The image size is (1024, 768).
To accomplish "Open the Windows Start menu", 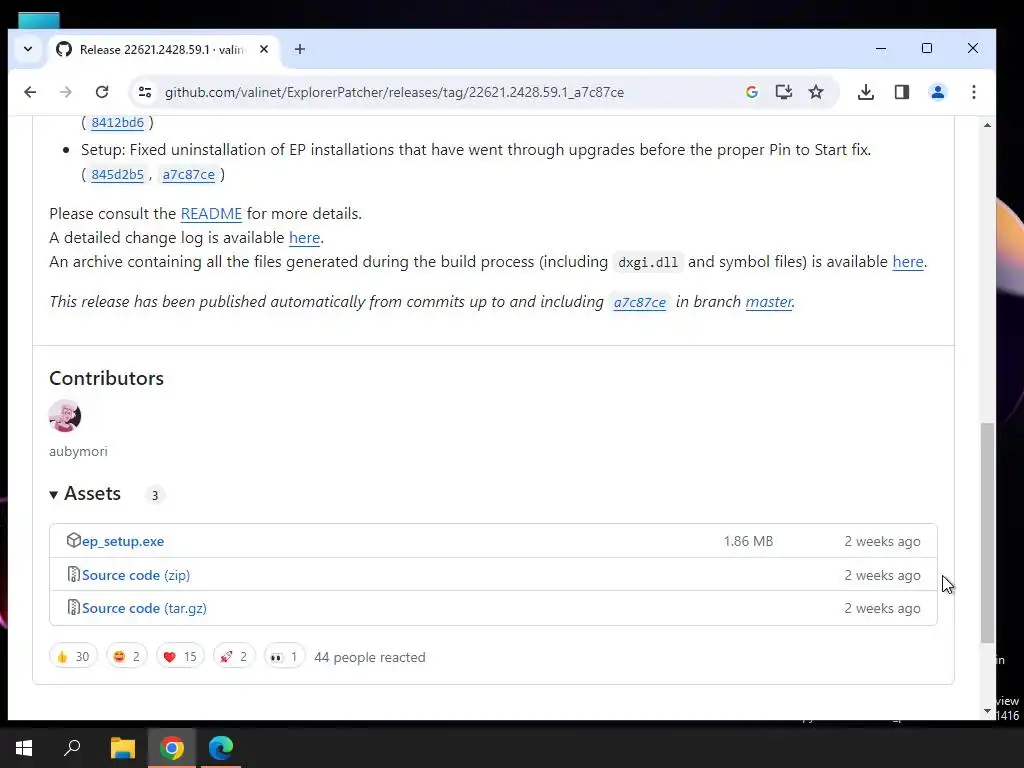I will (x=24, y=748).
